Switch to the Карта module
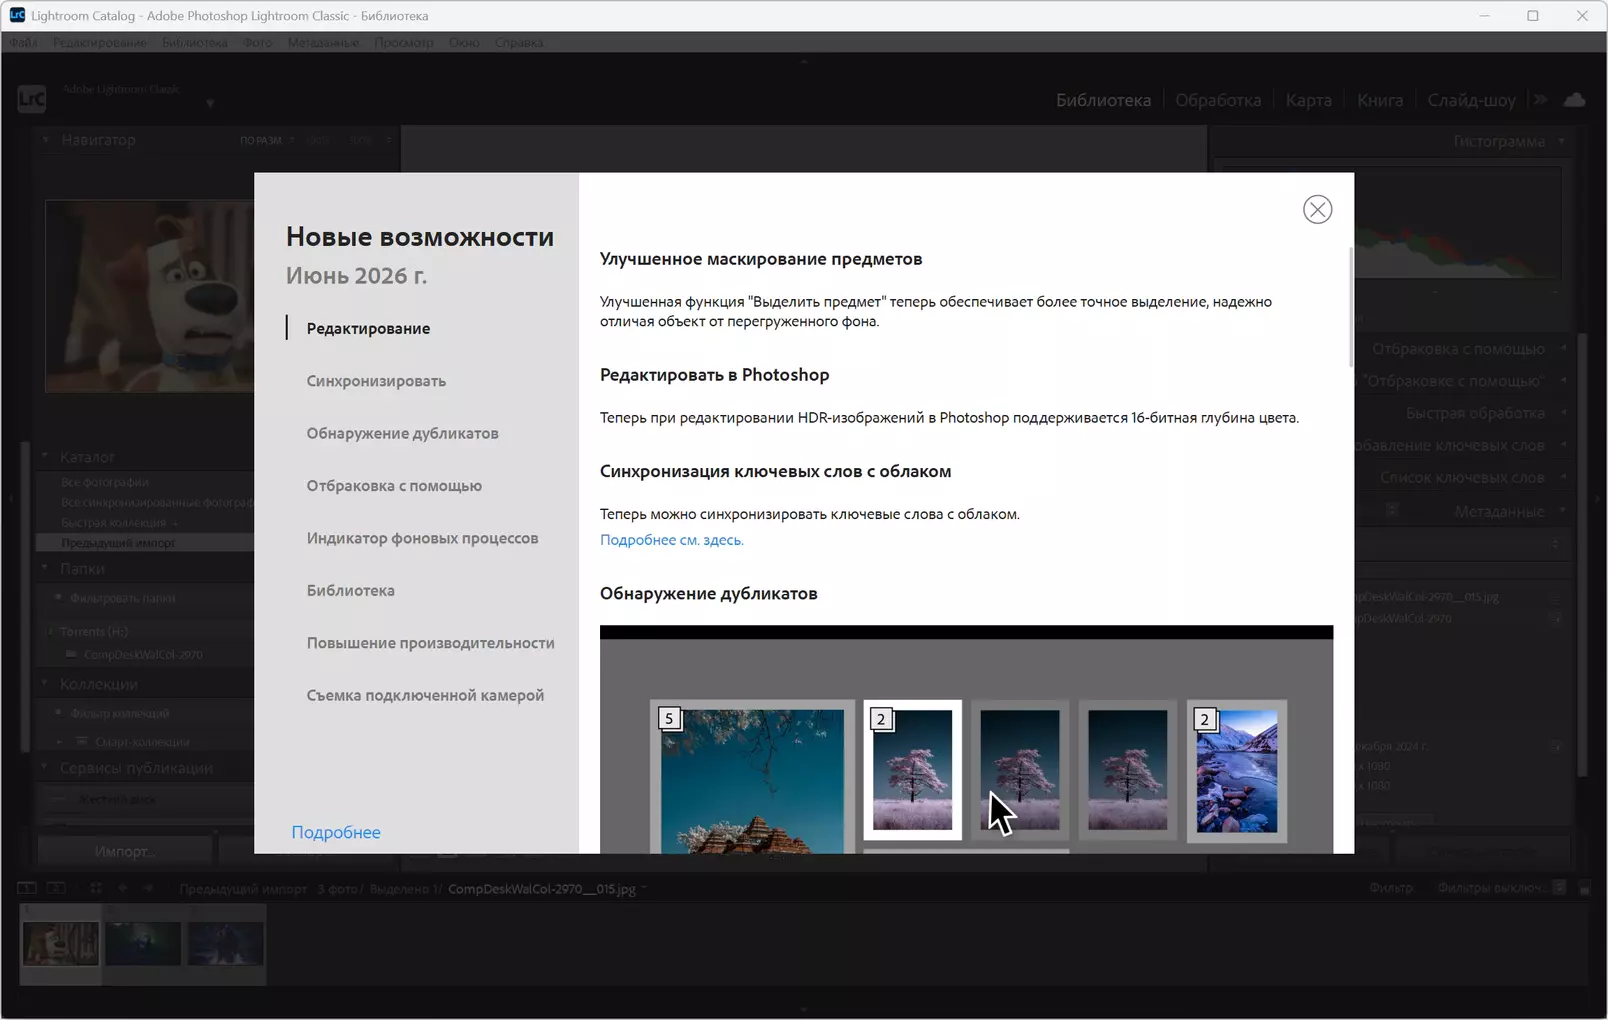The height and width of the screenshot is (1020, 1608). click(1309, 100)
